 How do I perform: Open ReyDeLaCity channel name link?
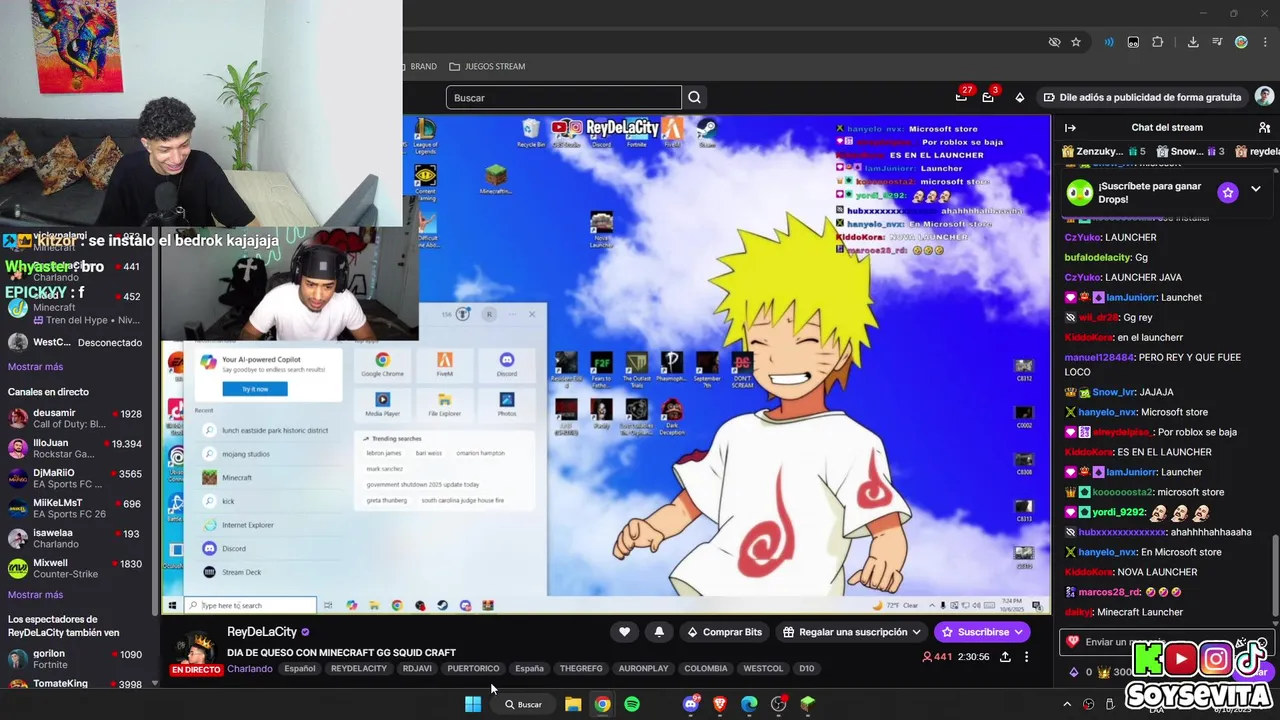(x=262, y=632)
